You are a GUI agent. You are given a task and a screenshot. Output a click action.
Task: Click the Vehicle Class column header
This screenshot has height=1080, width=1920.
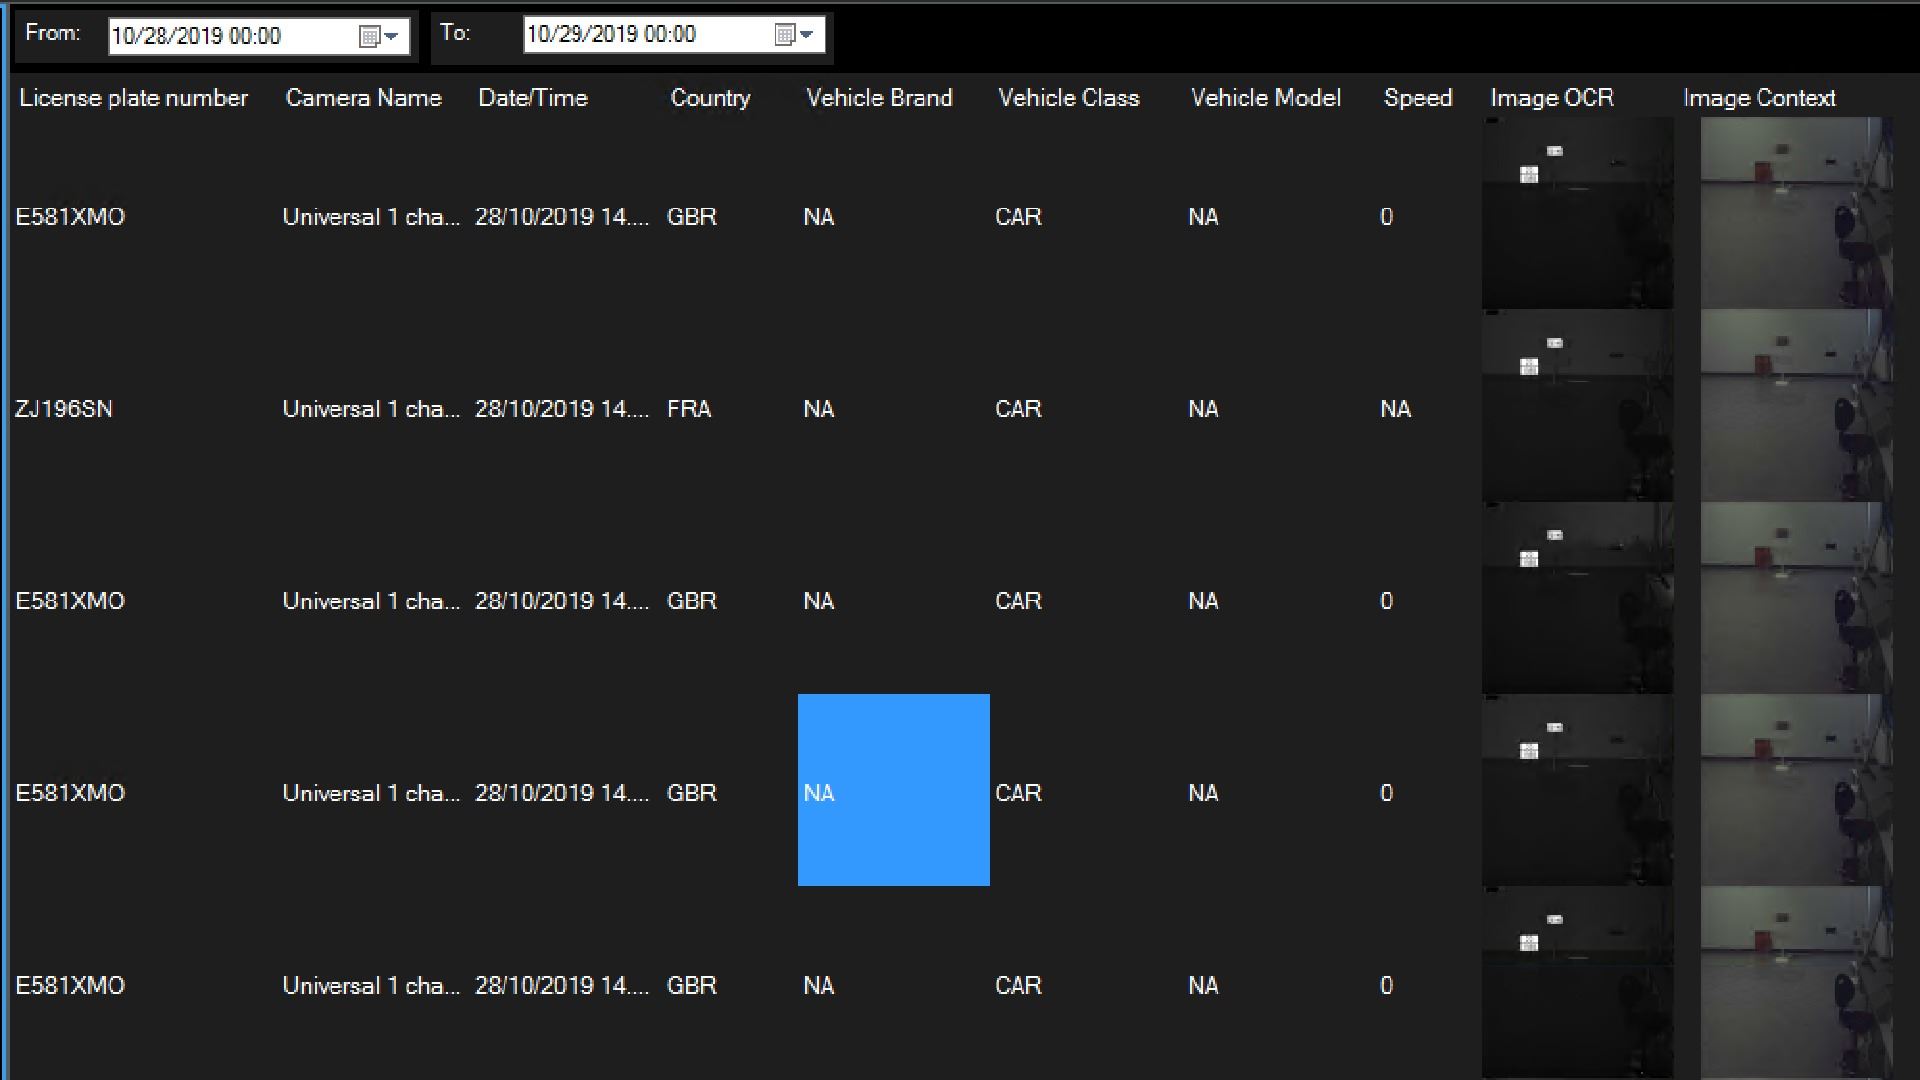(1068, 98)
